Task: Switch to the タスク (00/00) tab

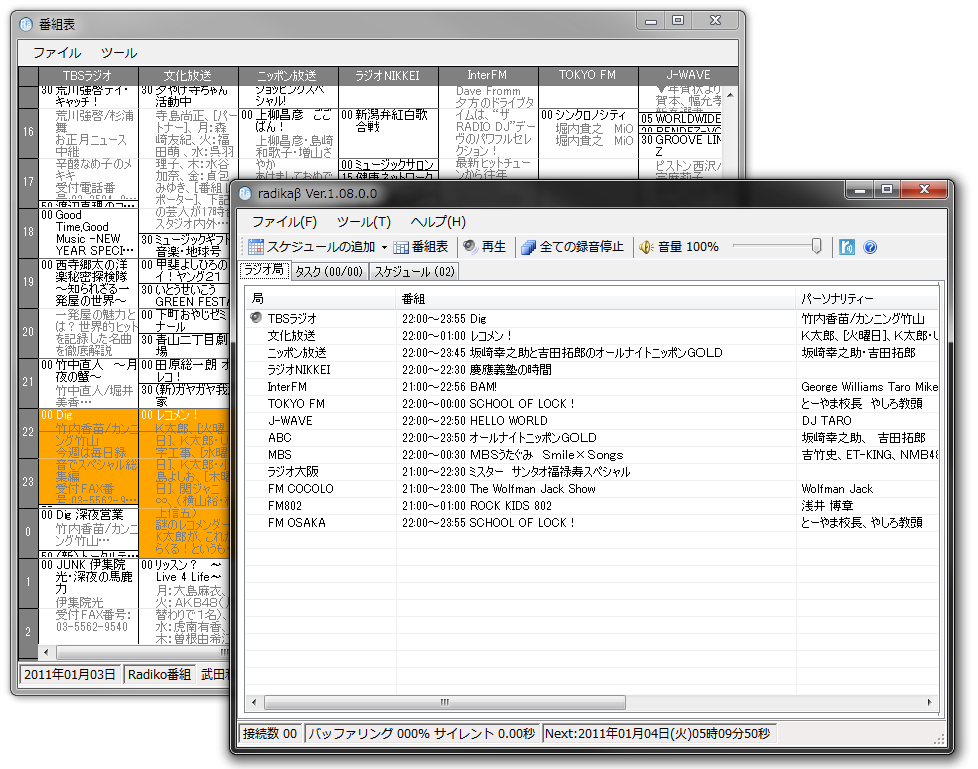Action: tap(329, 271)
